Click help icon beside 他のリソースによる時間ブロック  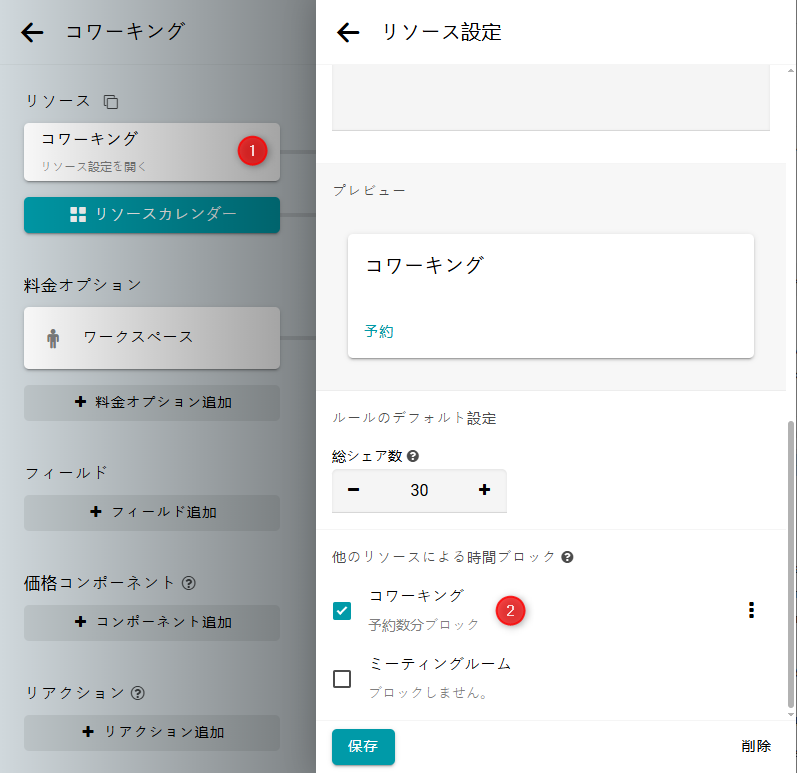(x=567, y=557)
